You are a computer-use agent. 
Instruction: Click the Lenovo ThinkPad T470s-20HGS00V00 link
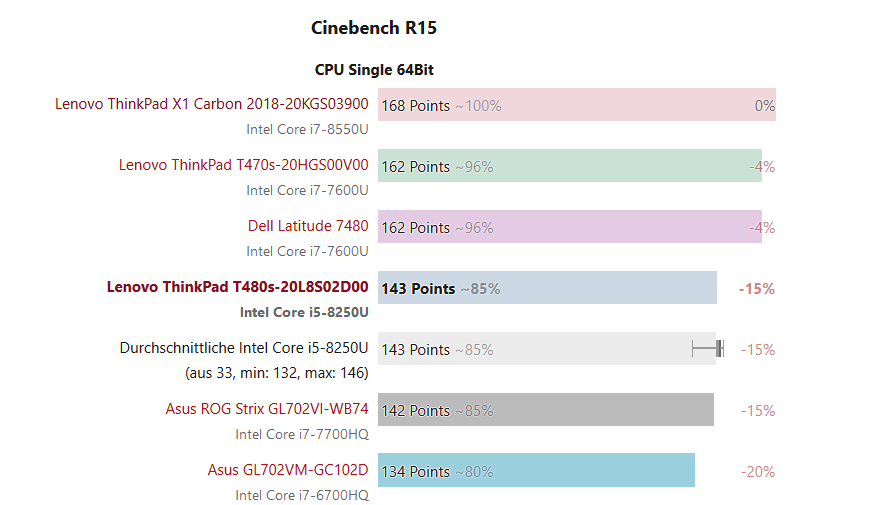(243, 165)
